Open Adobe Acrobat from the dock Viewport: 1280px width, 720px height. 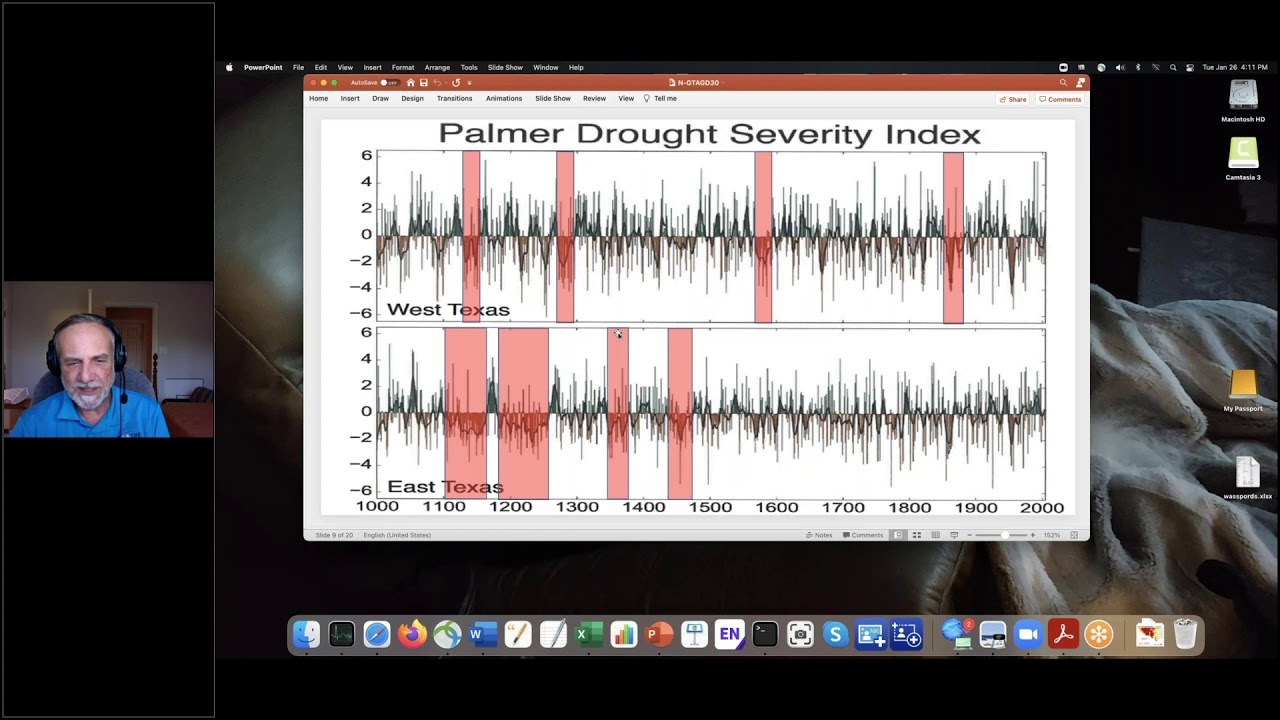pyautogui.click(x=1063, y=634)
